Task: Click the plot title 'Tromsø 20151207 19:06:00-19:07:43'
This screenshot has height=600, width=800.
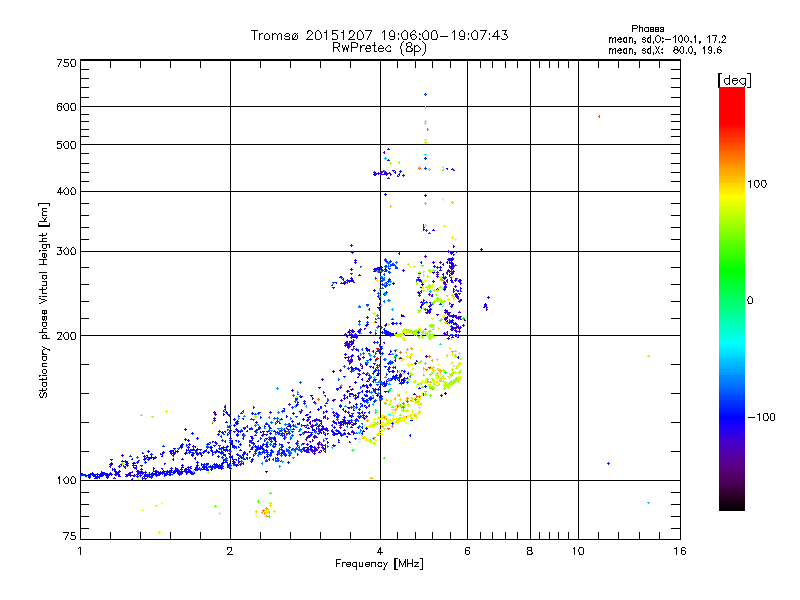Action: click(379, 35)
